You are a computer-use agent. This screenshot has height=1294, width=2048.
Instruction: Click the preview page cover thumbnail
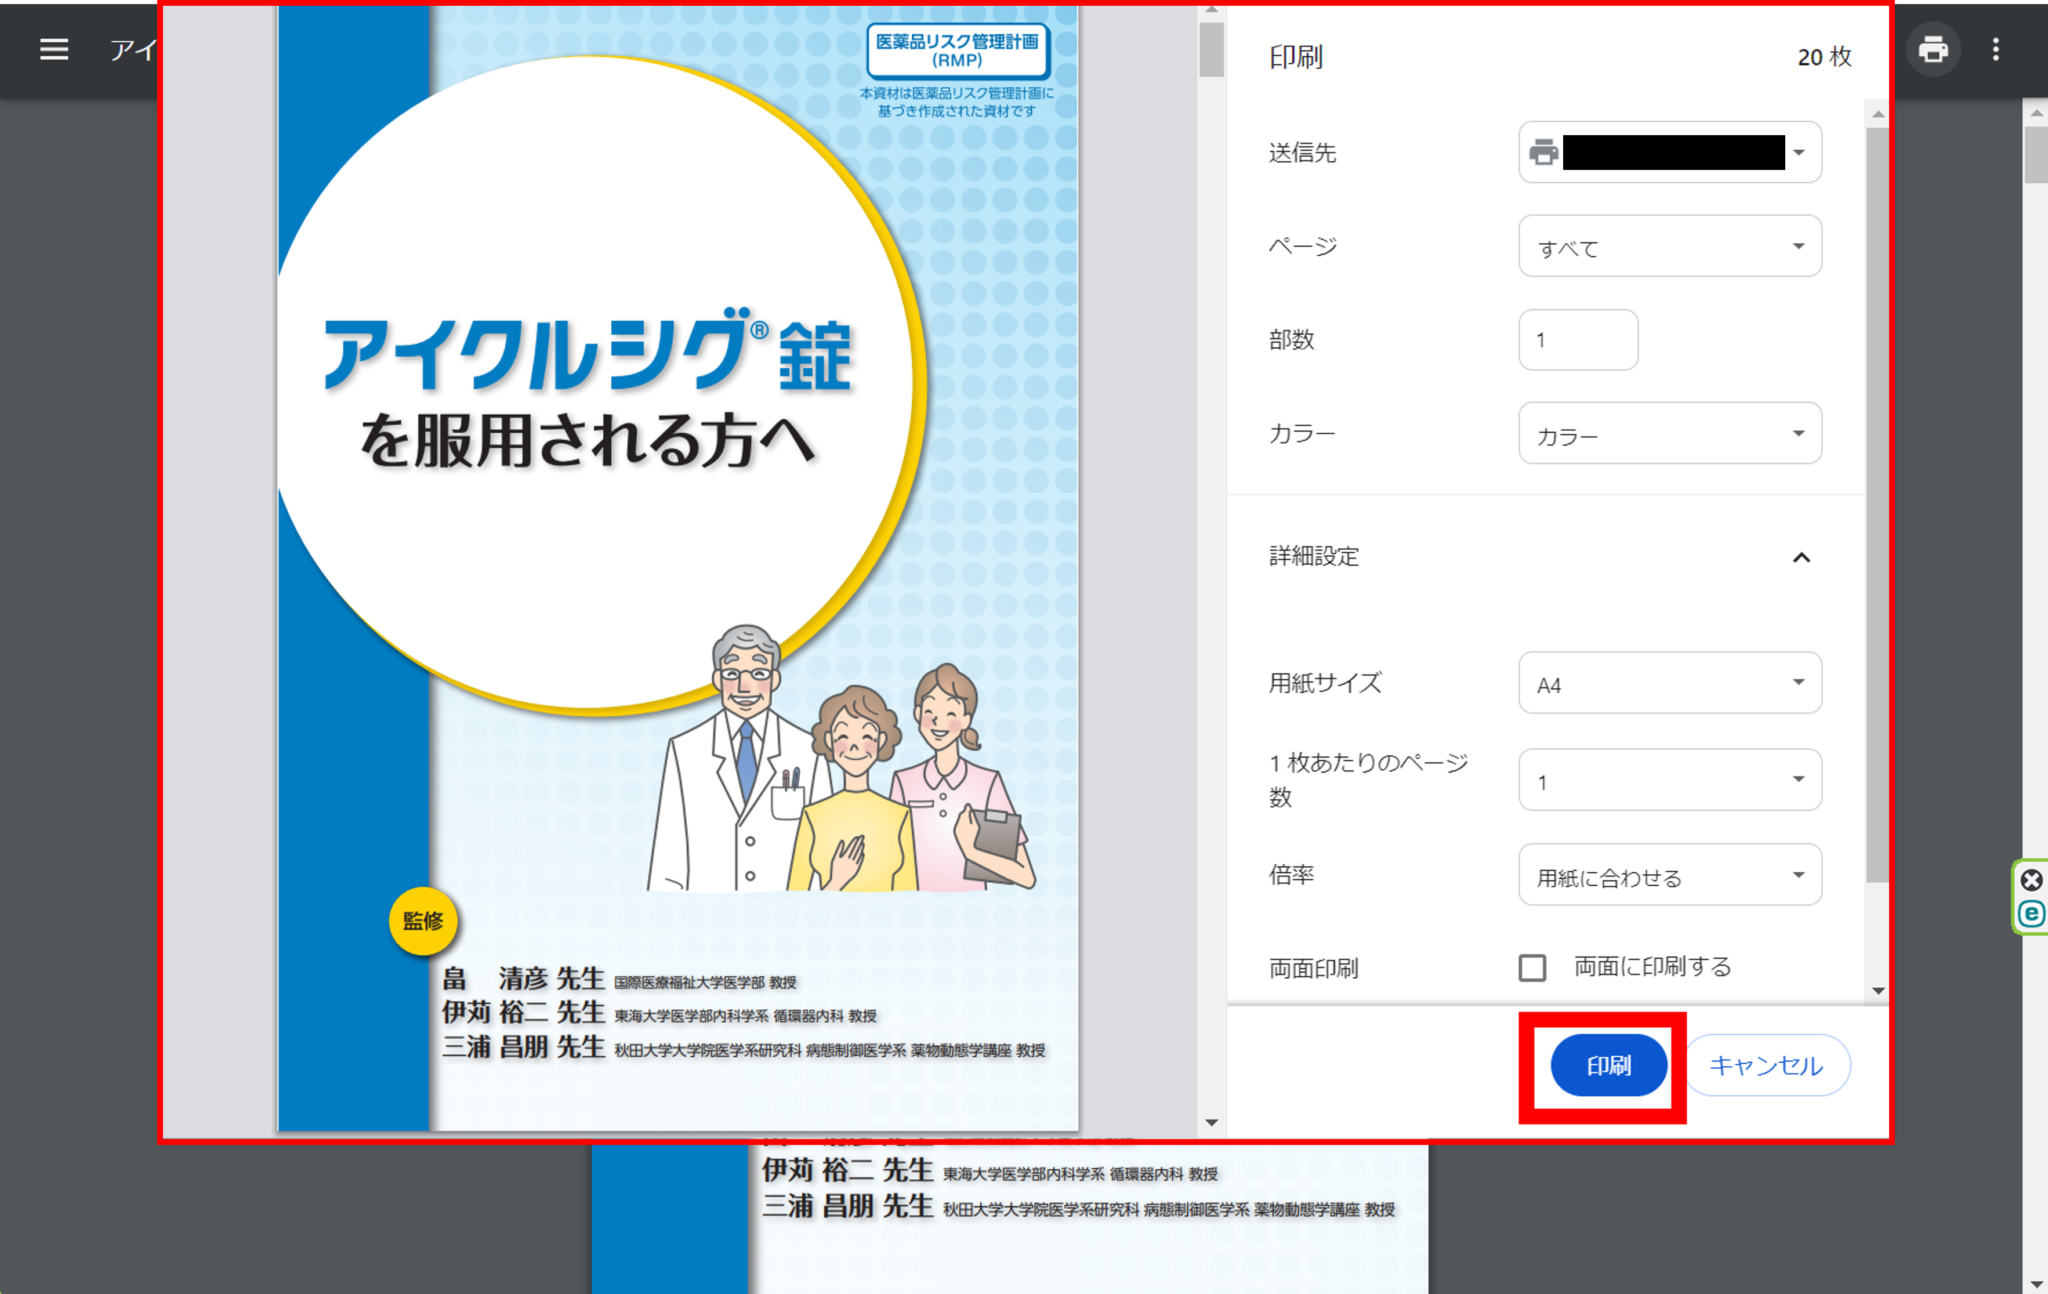click(x=678, y=568)
